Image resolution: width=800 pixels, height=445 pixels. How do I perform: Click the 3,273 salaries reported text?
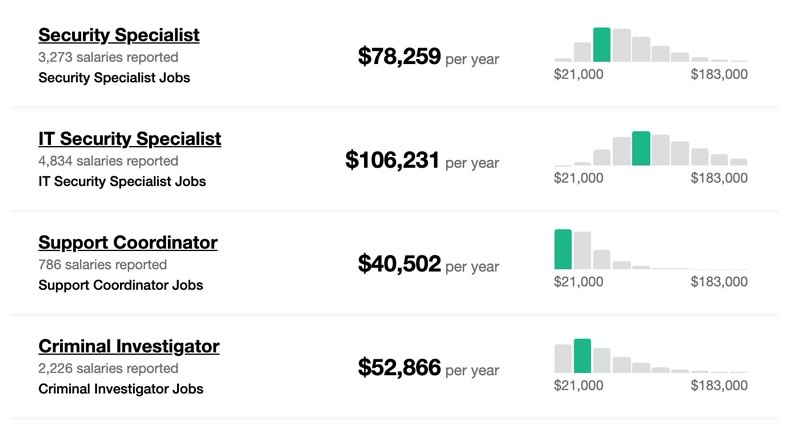(x=108, y=57)
